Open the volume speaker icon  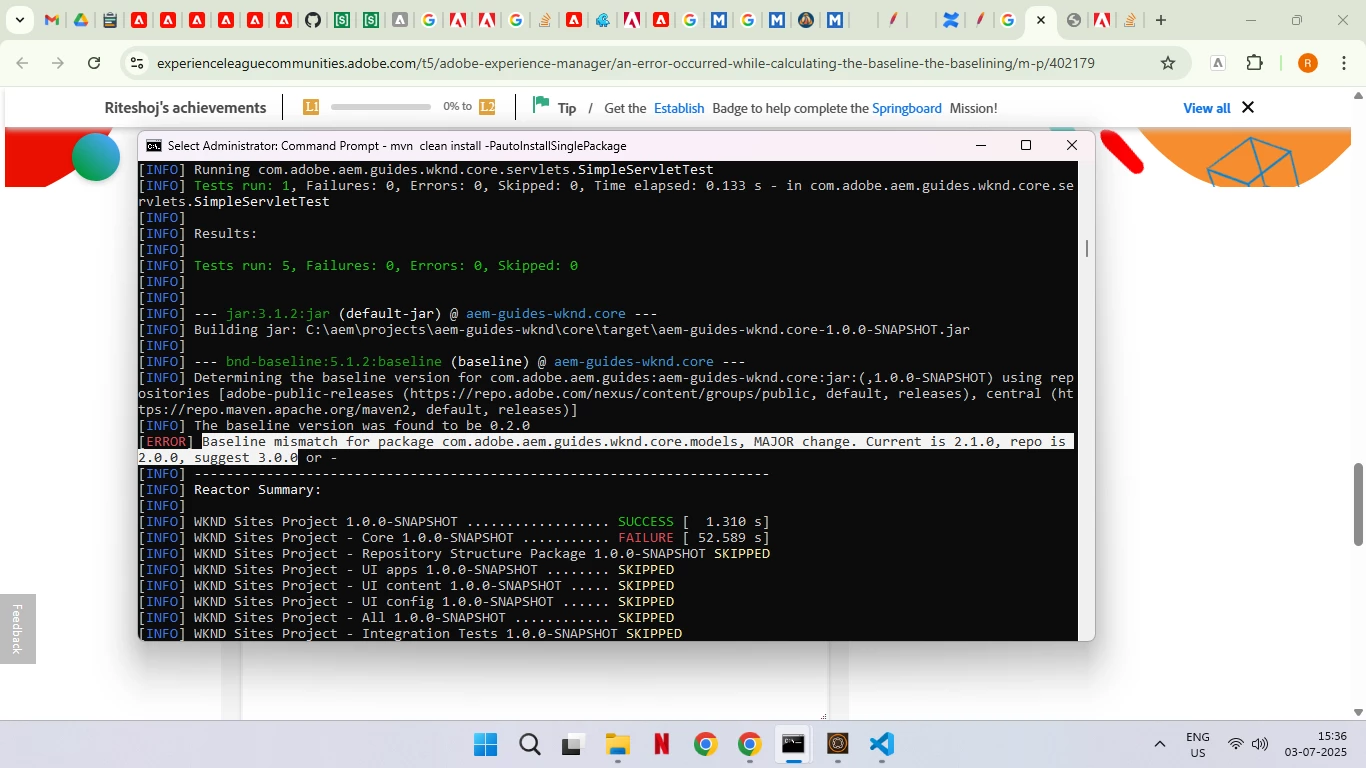(1260, 744)
